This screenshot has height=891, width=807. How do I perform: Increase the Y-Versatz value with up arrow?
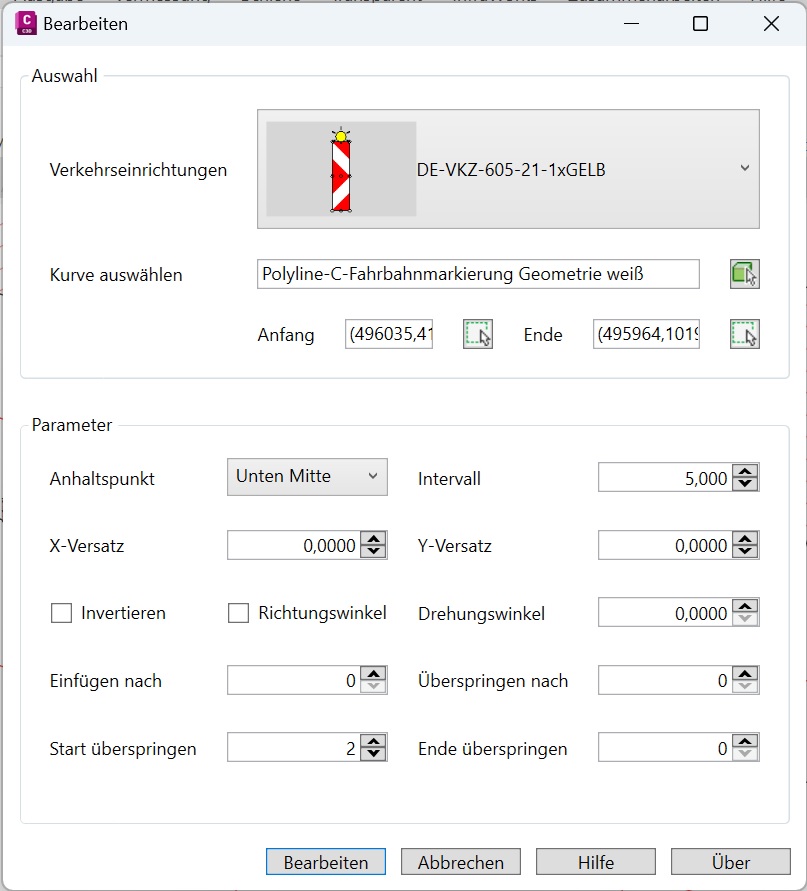(x=745, y=540)
